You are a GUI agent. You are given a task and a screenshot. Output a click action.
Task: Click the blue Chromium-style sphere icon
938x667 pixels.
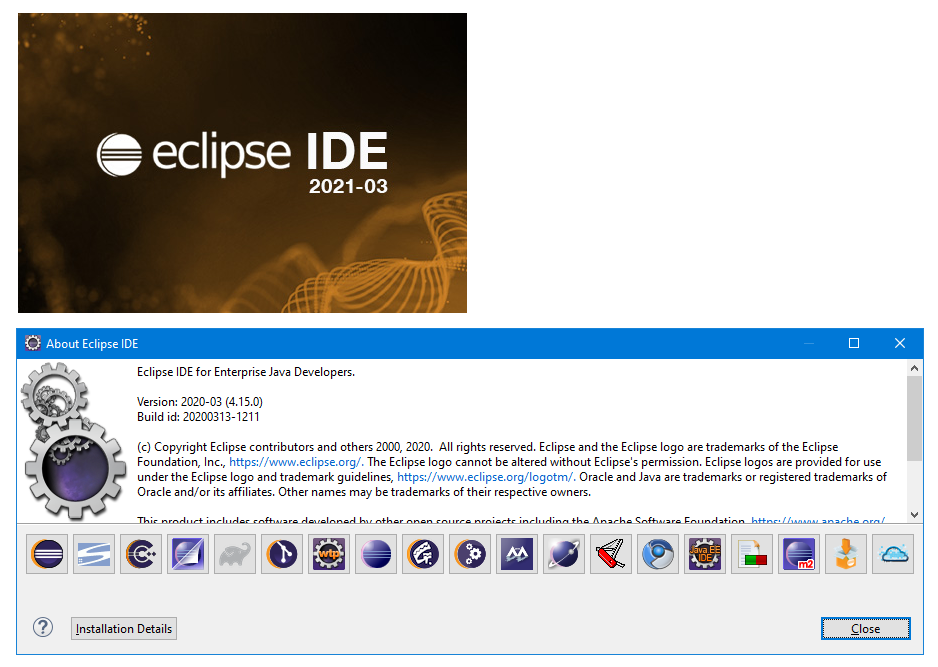coord(657,554)
